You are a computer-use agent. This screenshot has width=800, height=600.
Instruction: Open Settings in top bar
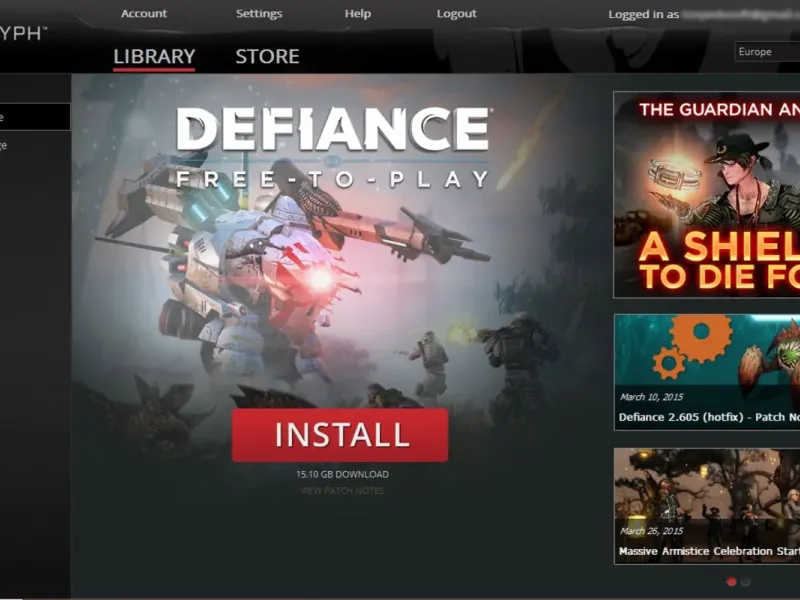(x=259, y=14)
